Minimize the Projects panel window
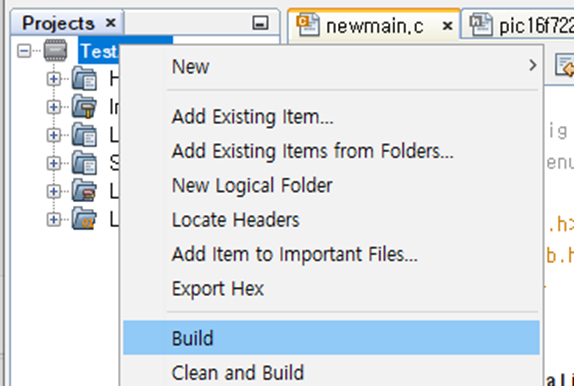The height and width of the screenshot is (386, 574). coord(260,23)
